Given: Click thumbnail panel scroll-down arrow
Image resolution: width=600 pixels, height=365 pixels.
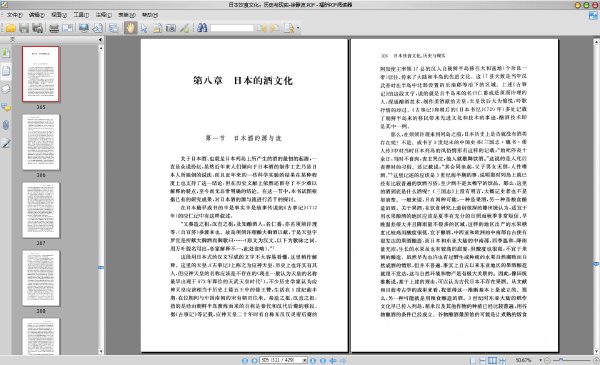Looking at the screenshot, I should (x=101, y=351).
